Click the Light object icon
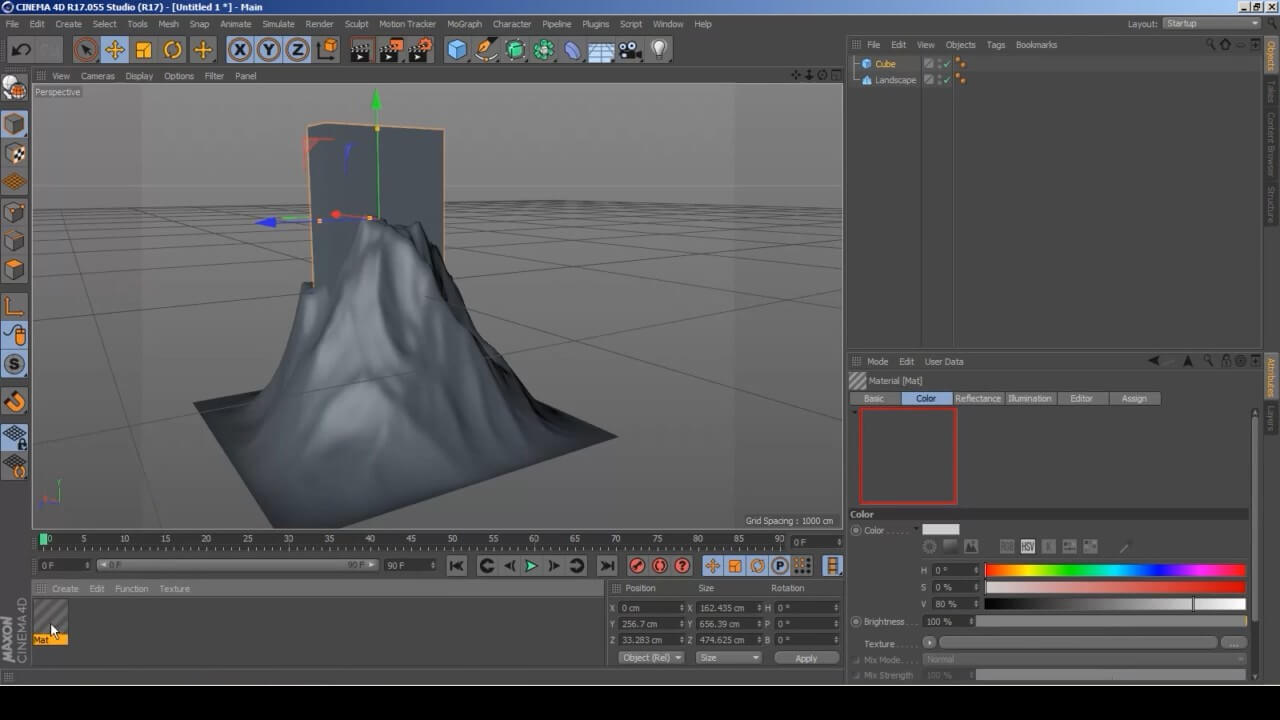 659,50
